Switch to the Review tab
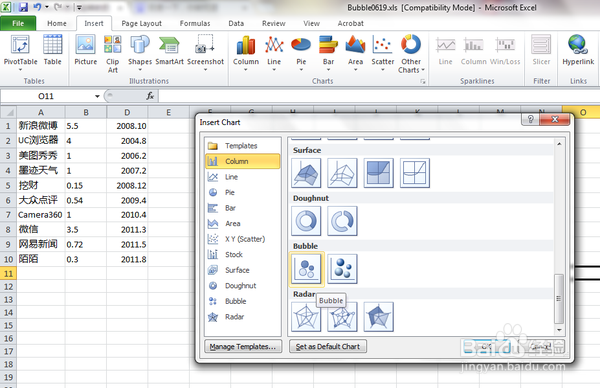The image size is (600, 388). pyautogui.click(x=274, y=23)
